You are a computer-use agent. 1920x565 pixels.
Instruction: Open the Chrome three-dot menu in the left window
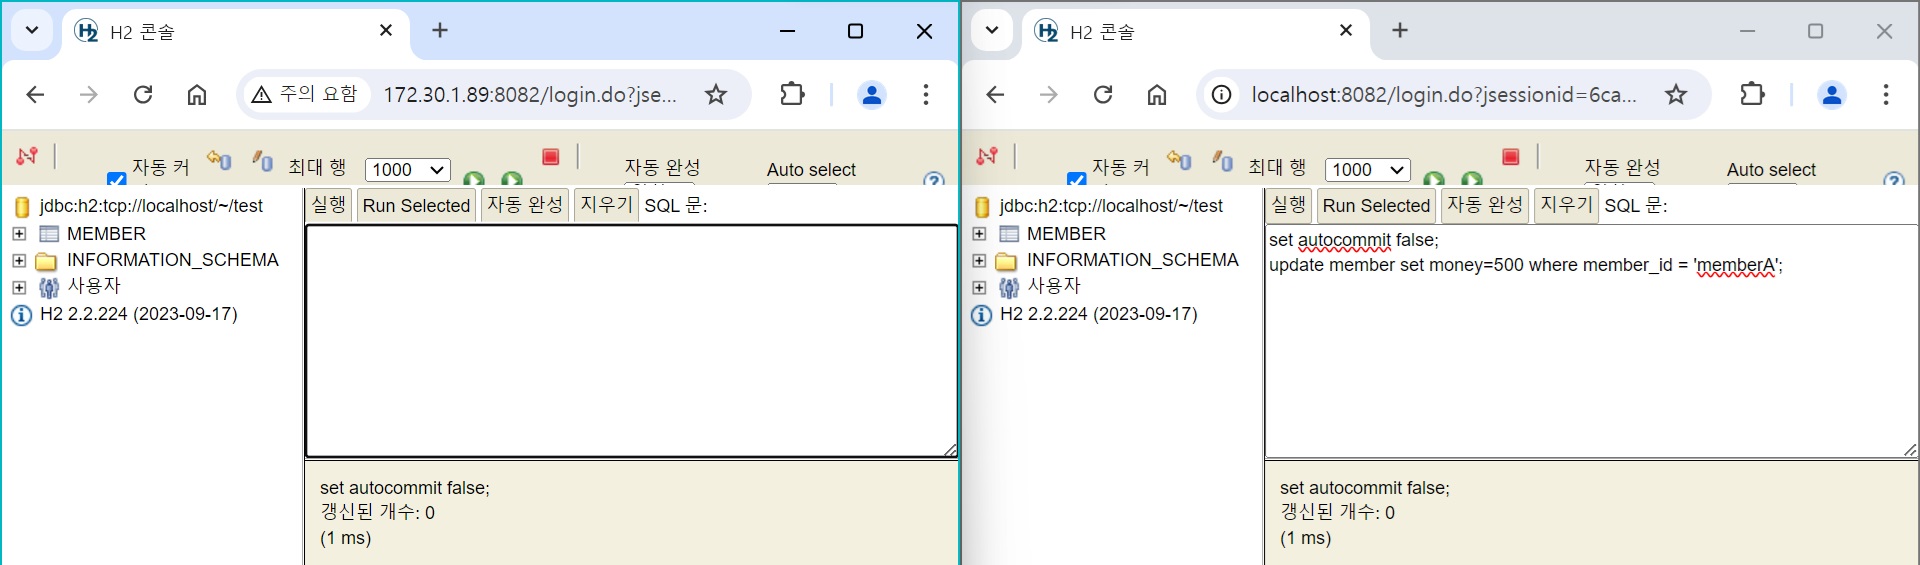pos(926,94)
